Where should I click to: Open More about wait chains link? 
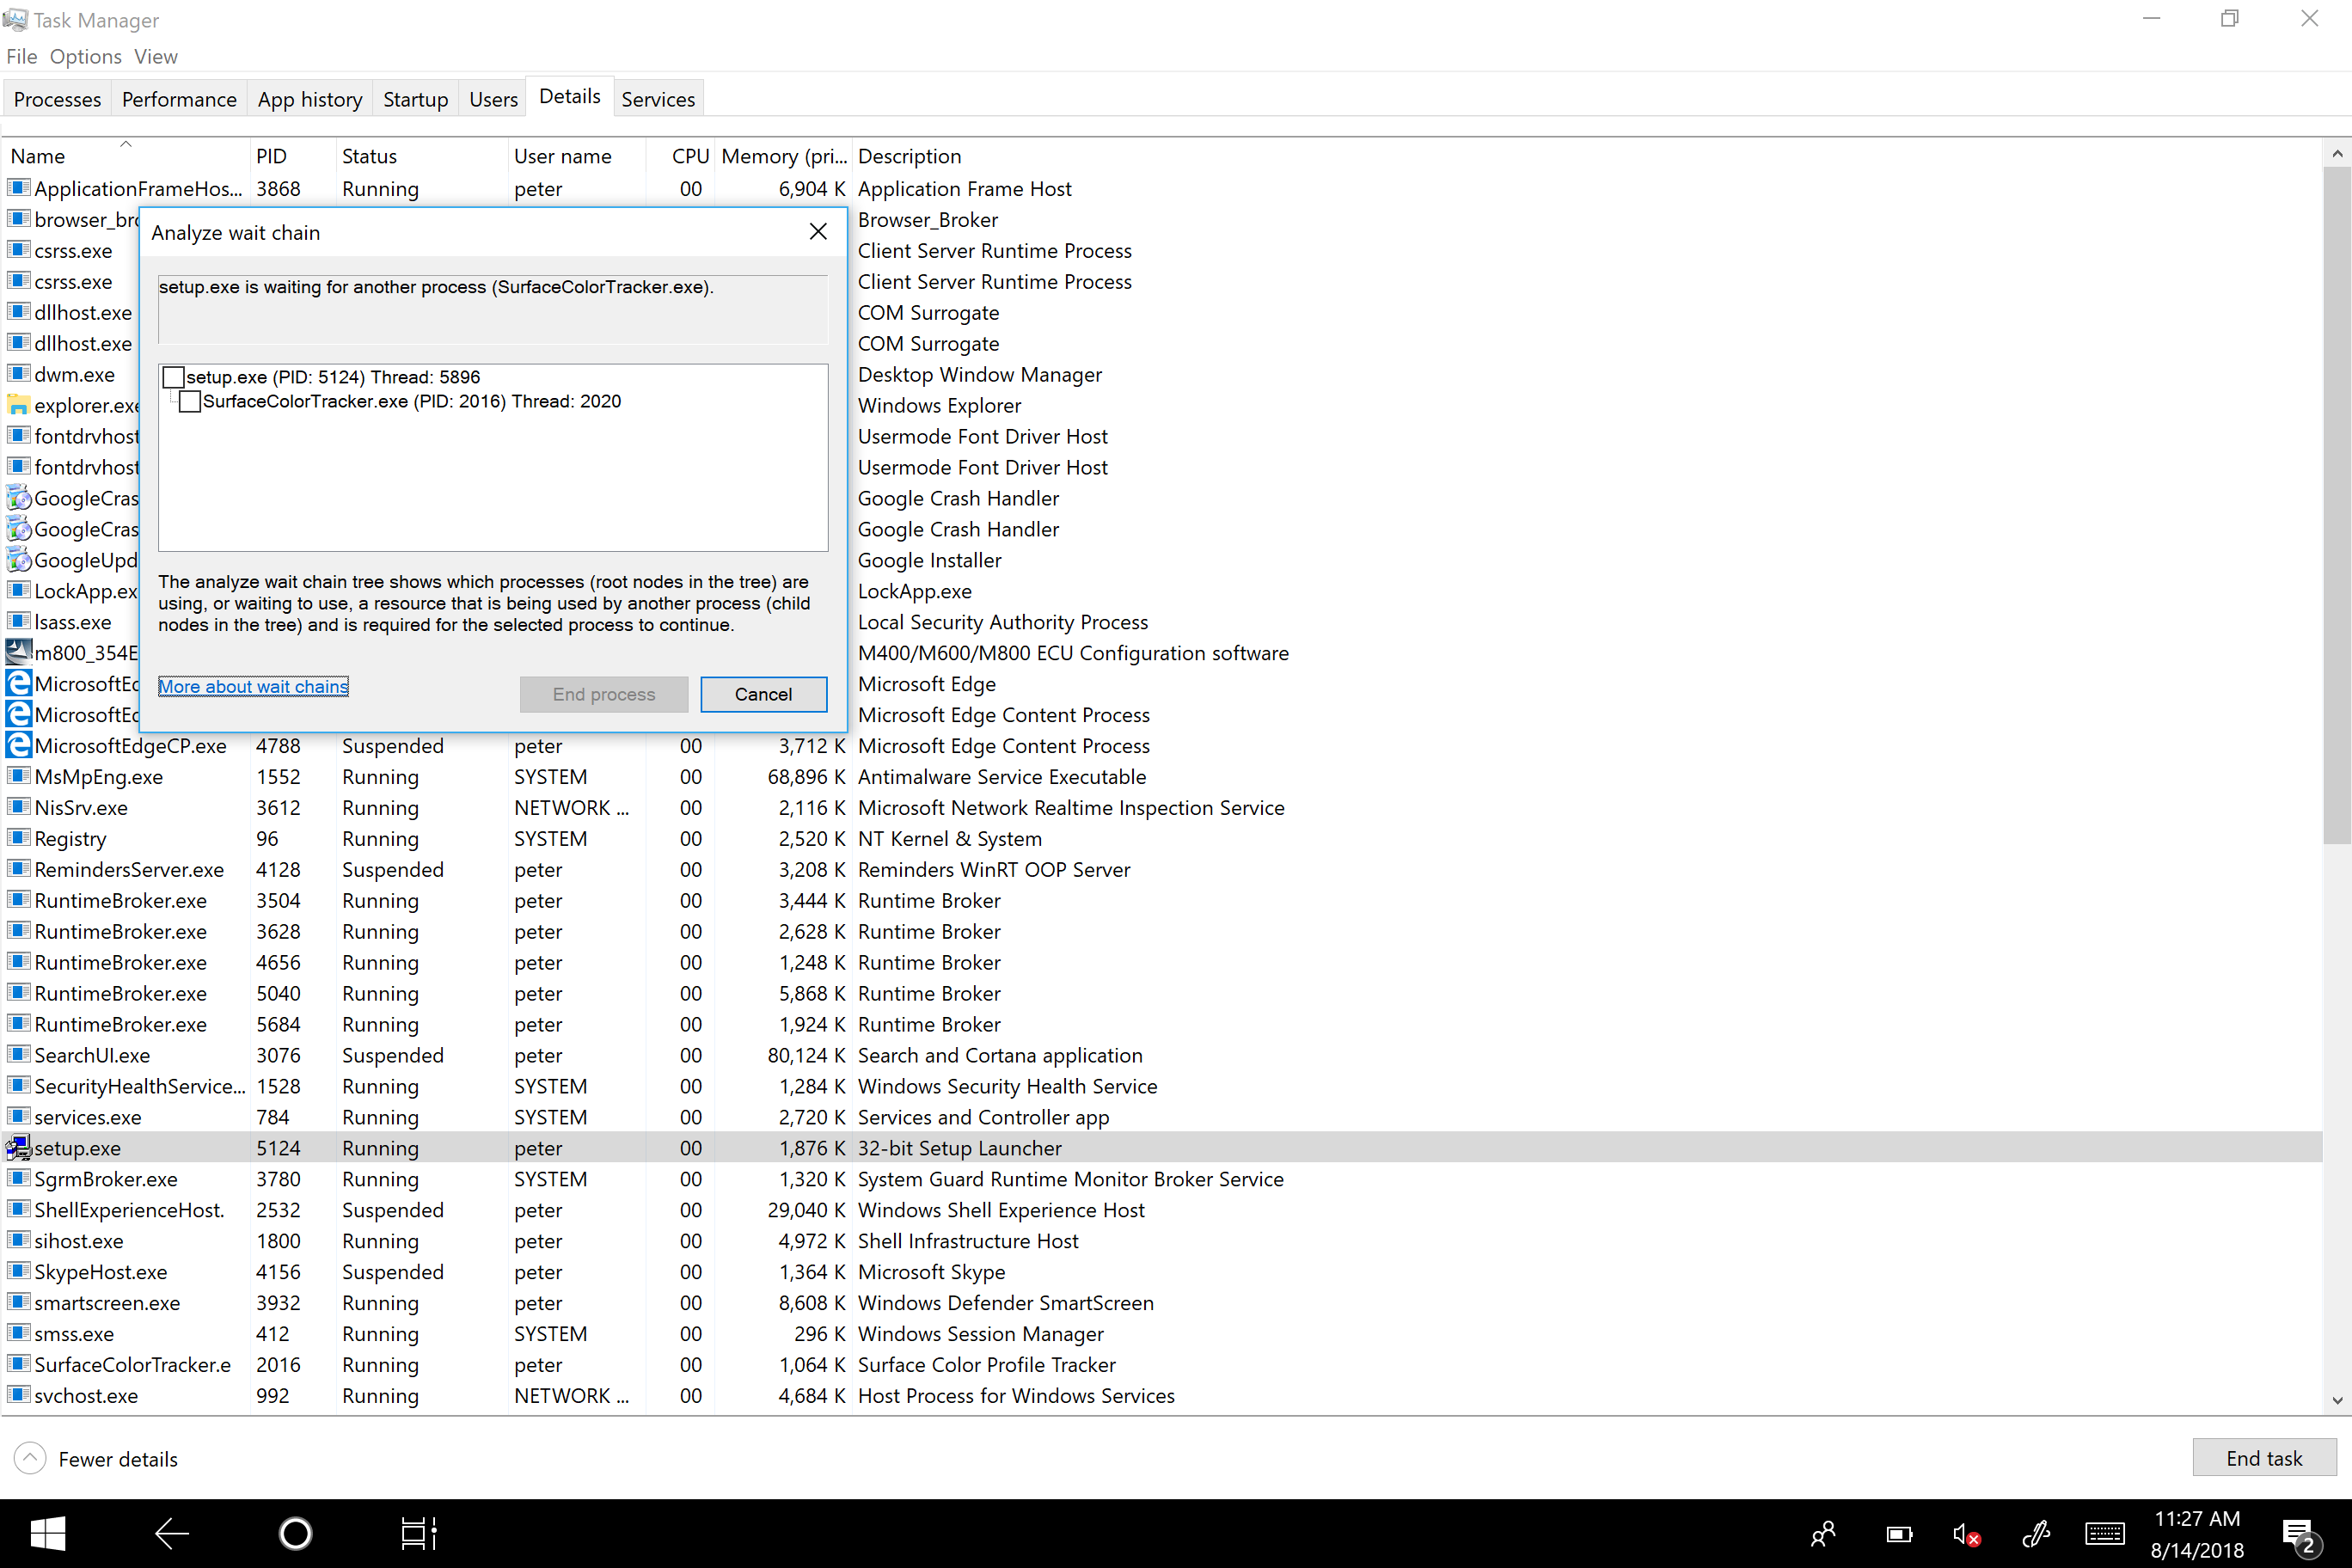[253, 686]
